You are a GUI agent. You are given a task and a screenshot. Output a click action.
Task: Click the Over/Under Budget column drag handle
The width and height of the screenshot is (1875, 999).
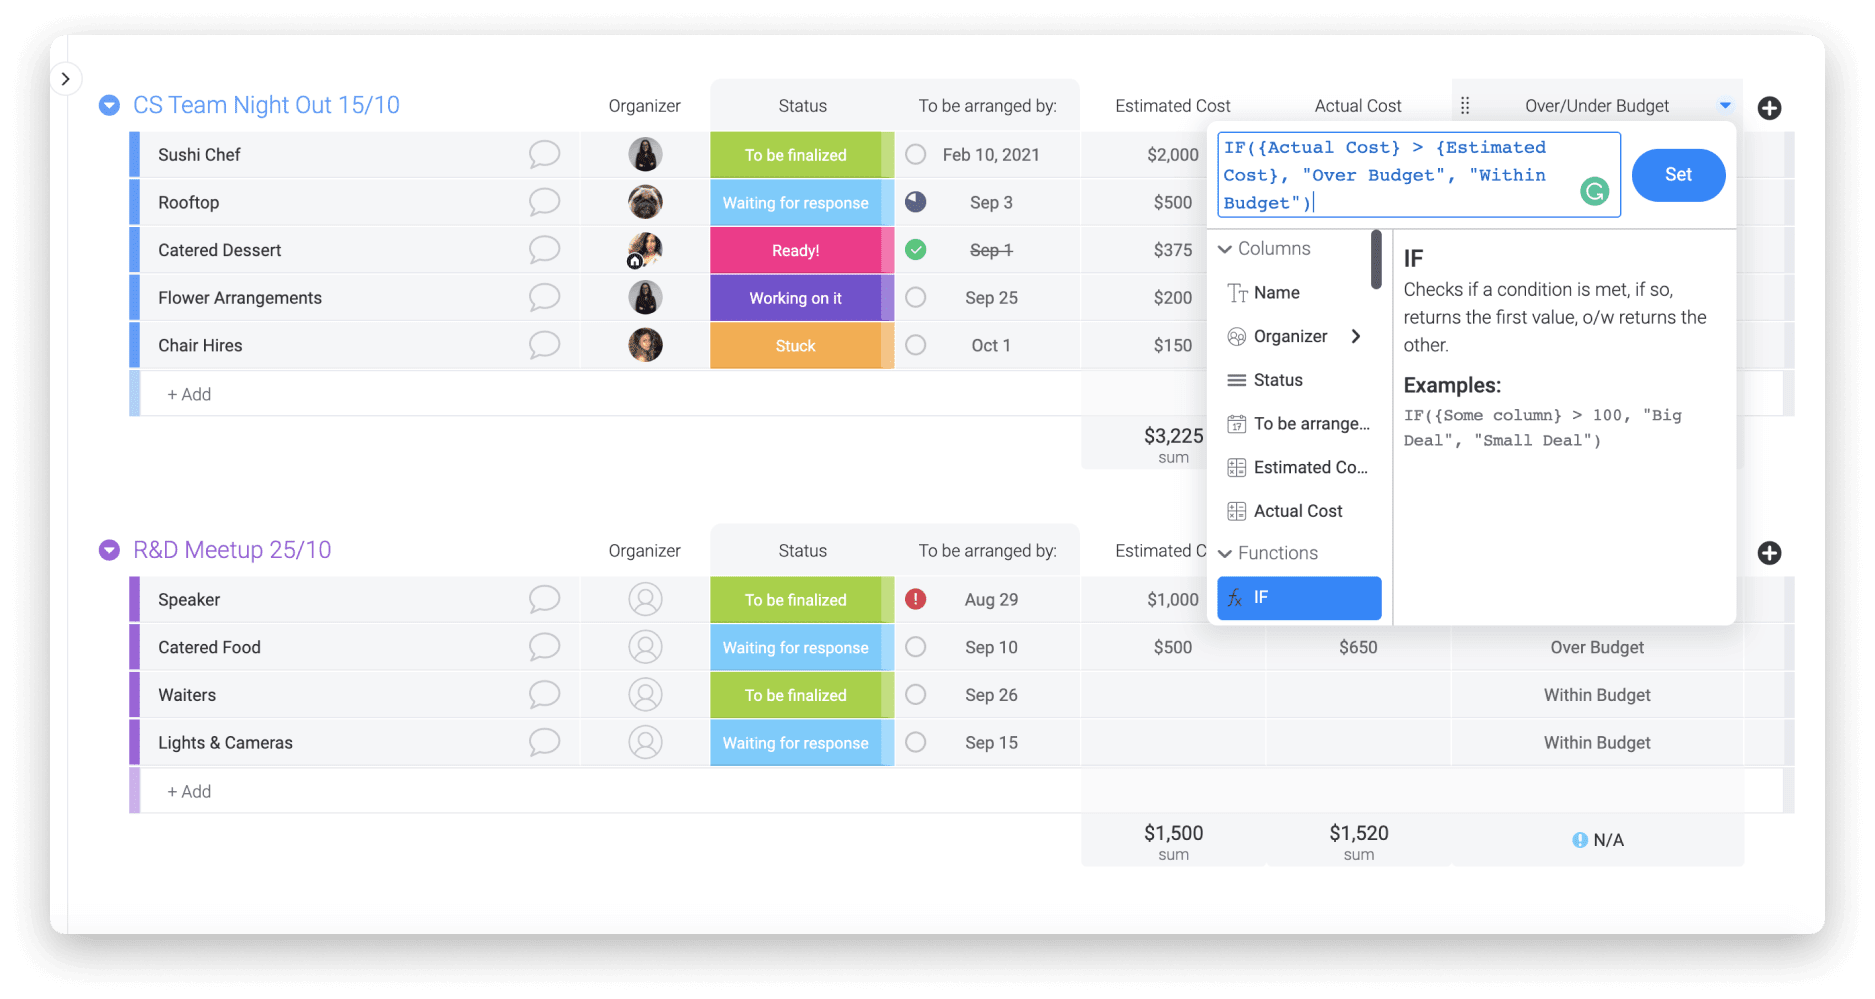point(1465,106)
